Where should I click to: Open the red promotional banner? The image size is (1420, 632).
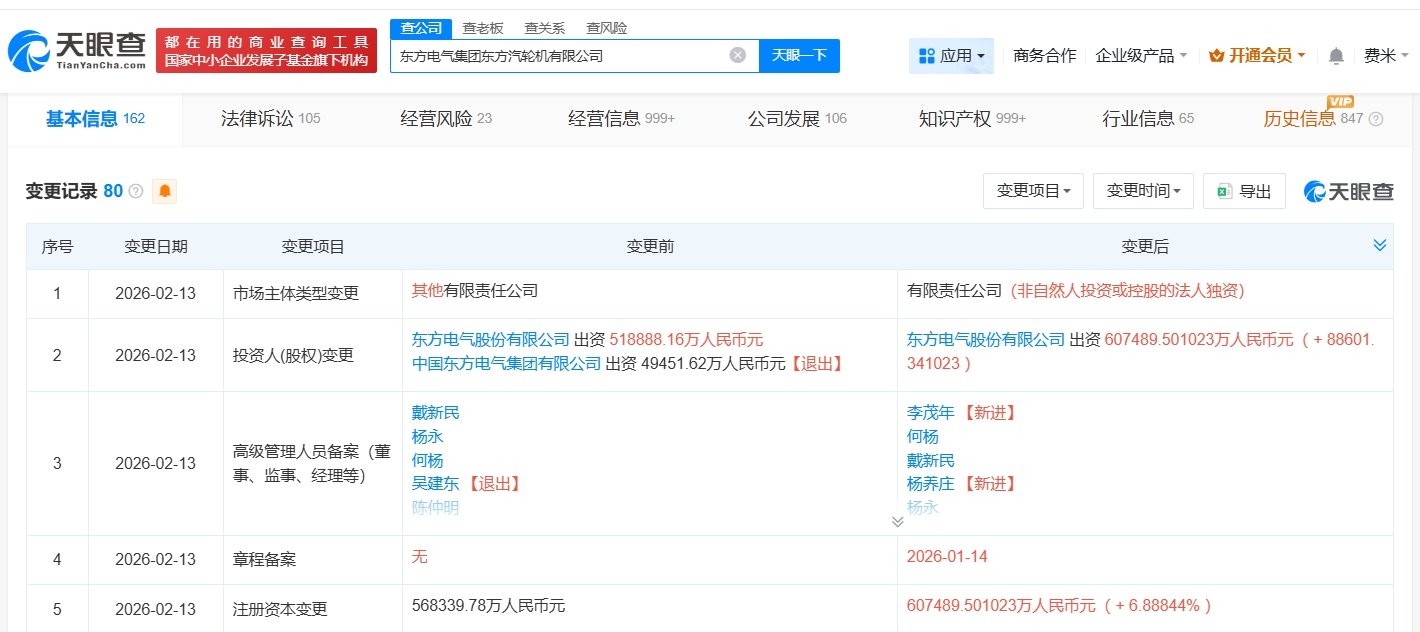tap(266, 51)
